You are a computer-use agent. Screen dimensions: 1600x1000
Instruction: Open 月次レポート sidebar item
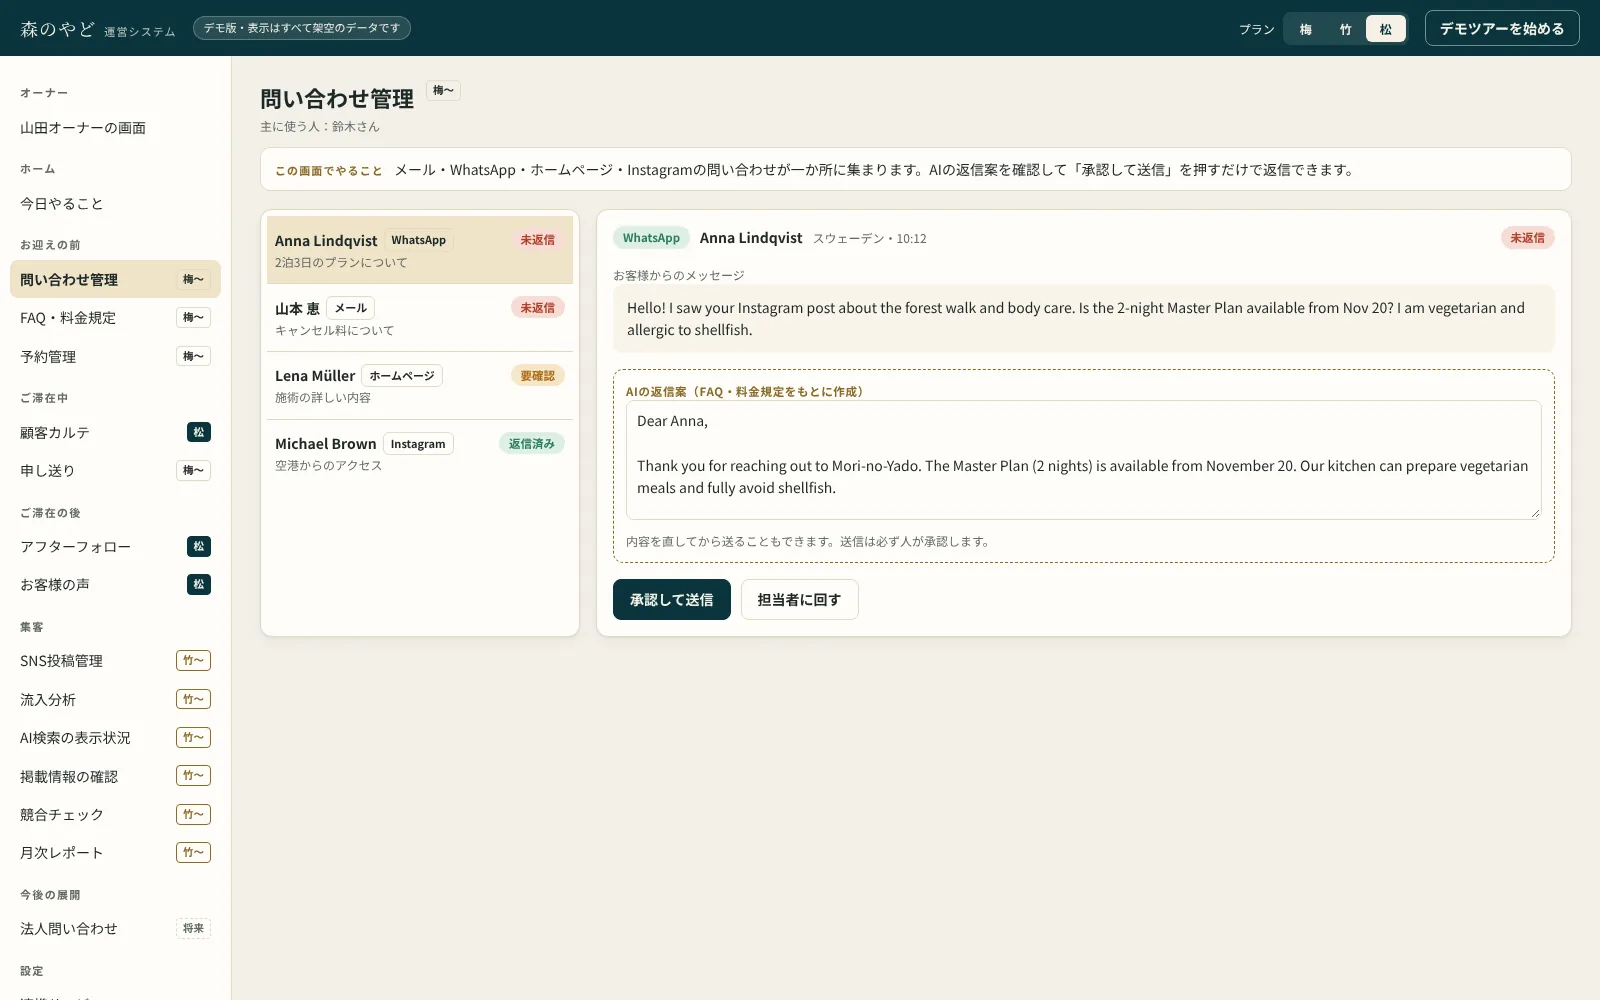[115, 852]
